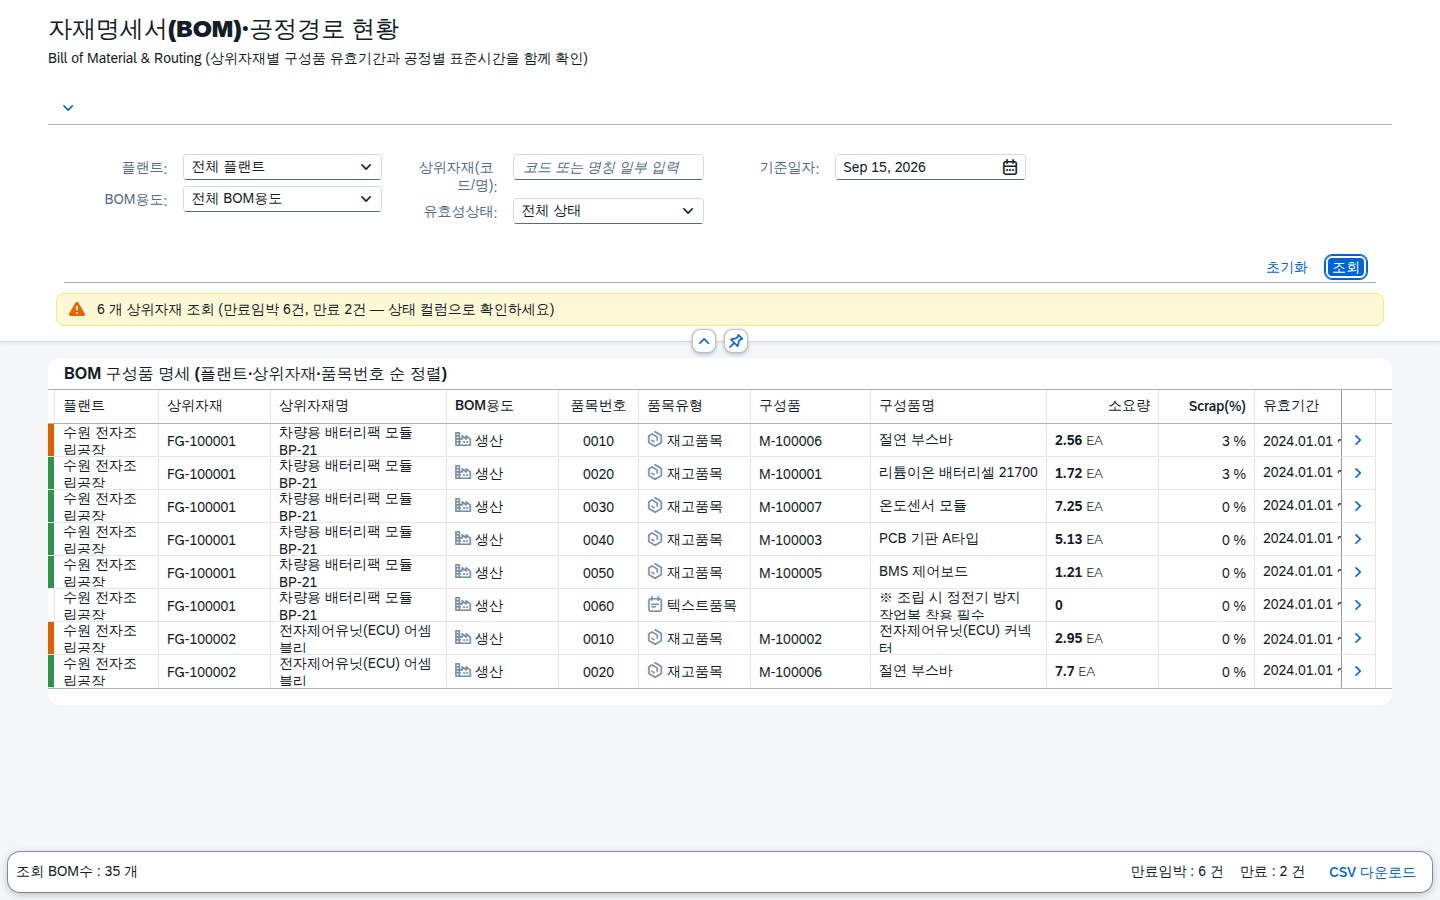
Task: Click the CSV 다운로드 link
Action: 1372,872
